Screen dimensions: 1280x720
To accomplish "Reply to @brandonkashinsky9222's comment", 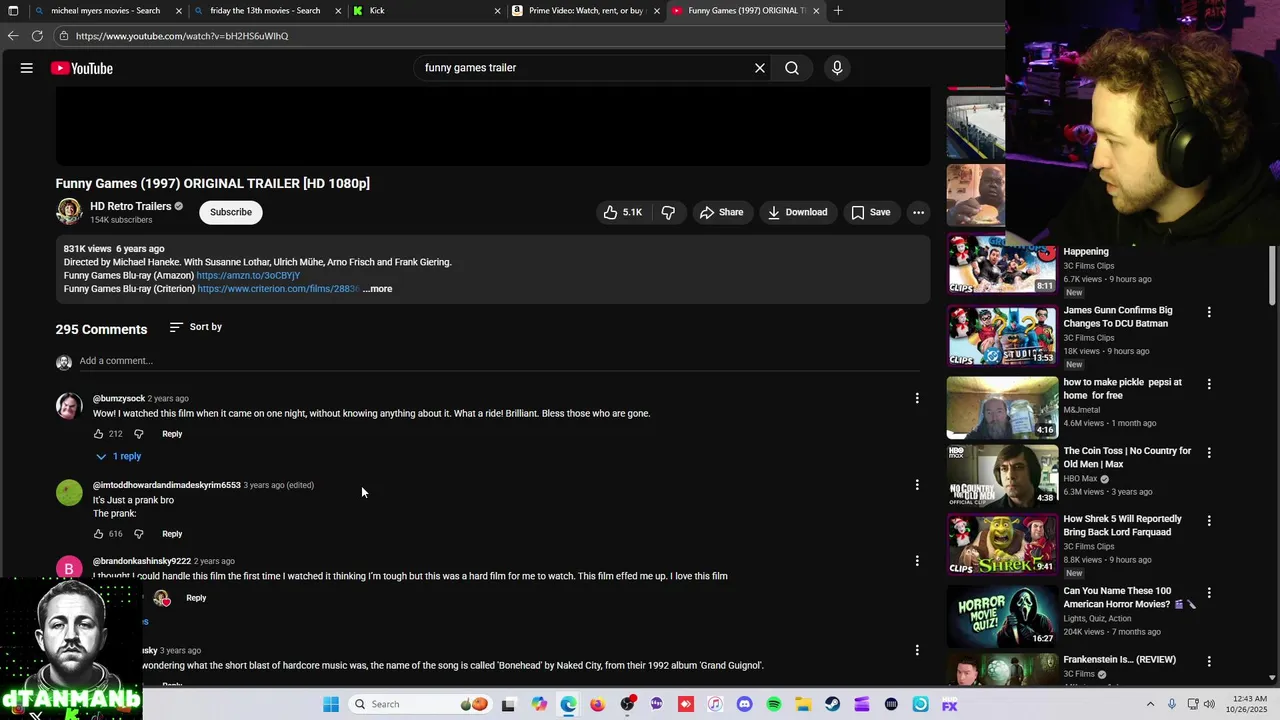I will [x=196, y=598].
